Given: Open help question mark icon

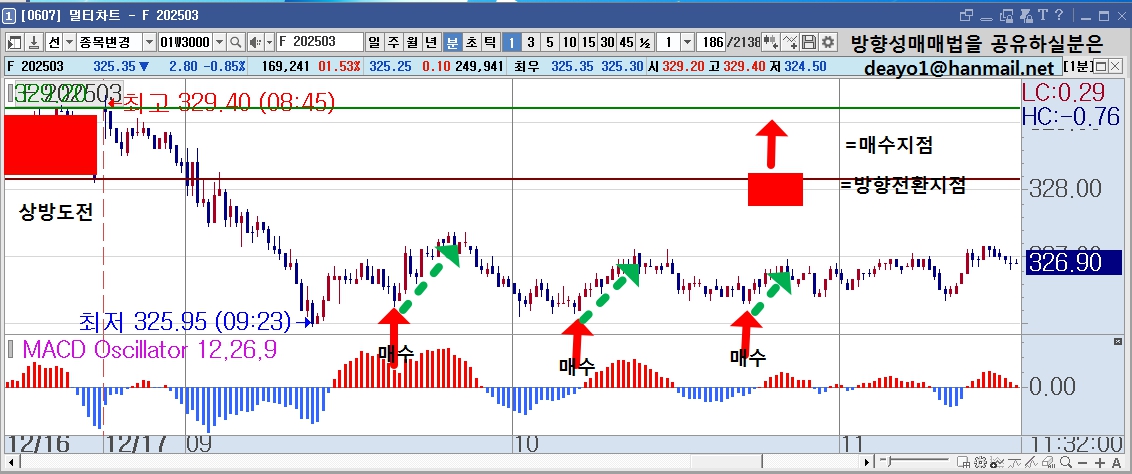Looking at the screenshot, I should coord(1059,15).
